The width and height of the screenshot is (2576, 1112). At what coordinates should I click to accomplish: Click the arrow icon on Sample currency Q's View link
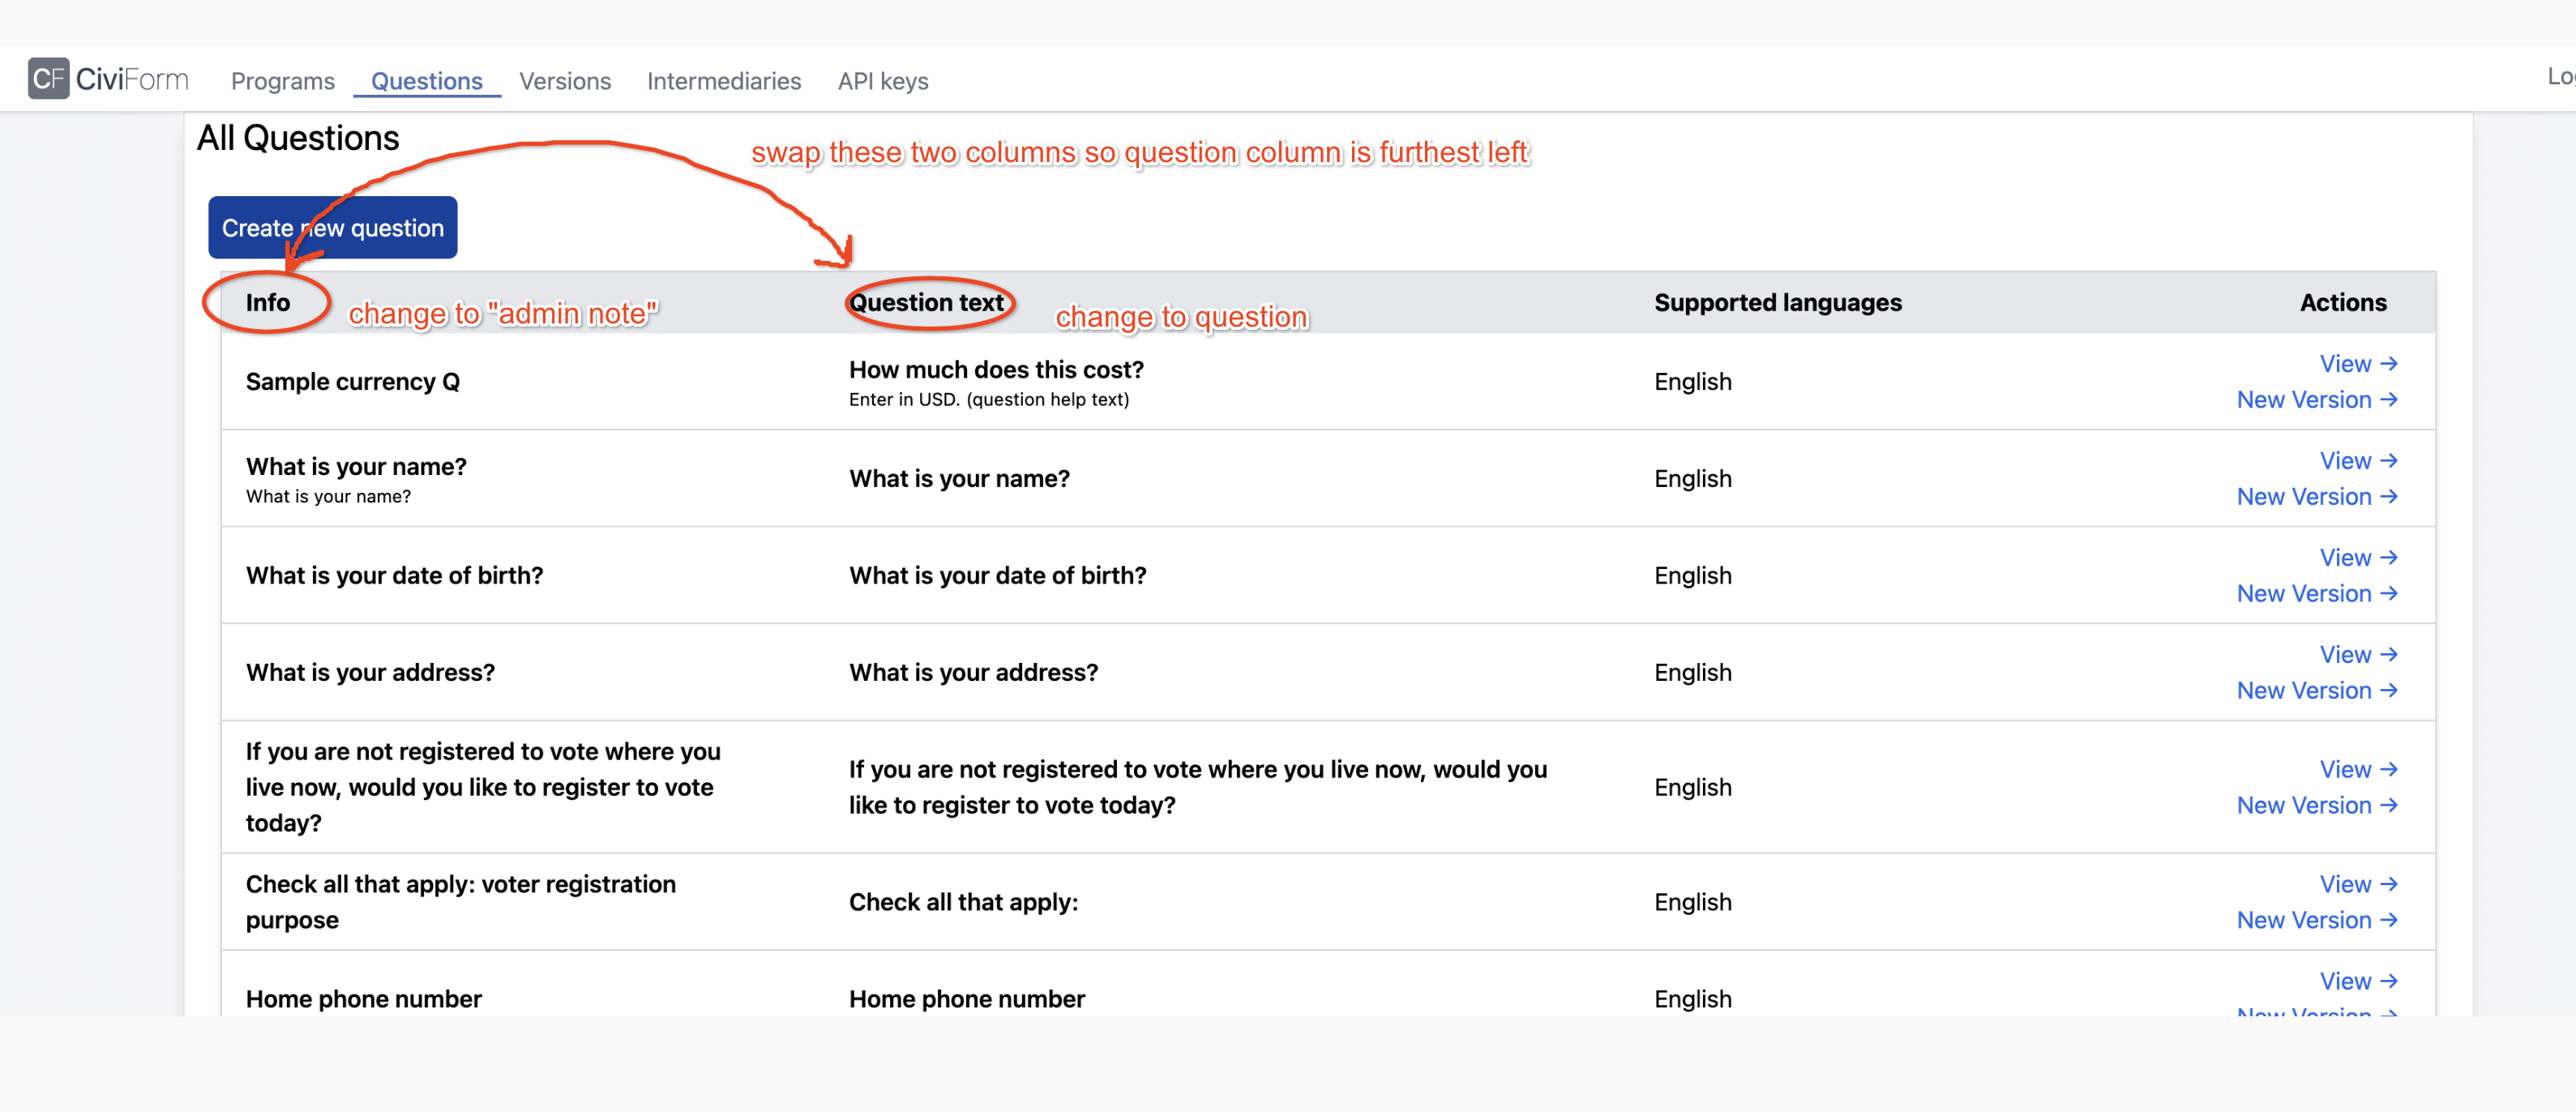(2390, 363)
